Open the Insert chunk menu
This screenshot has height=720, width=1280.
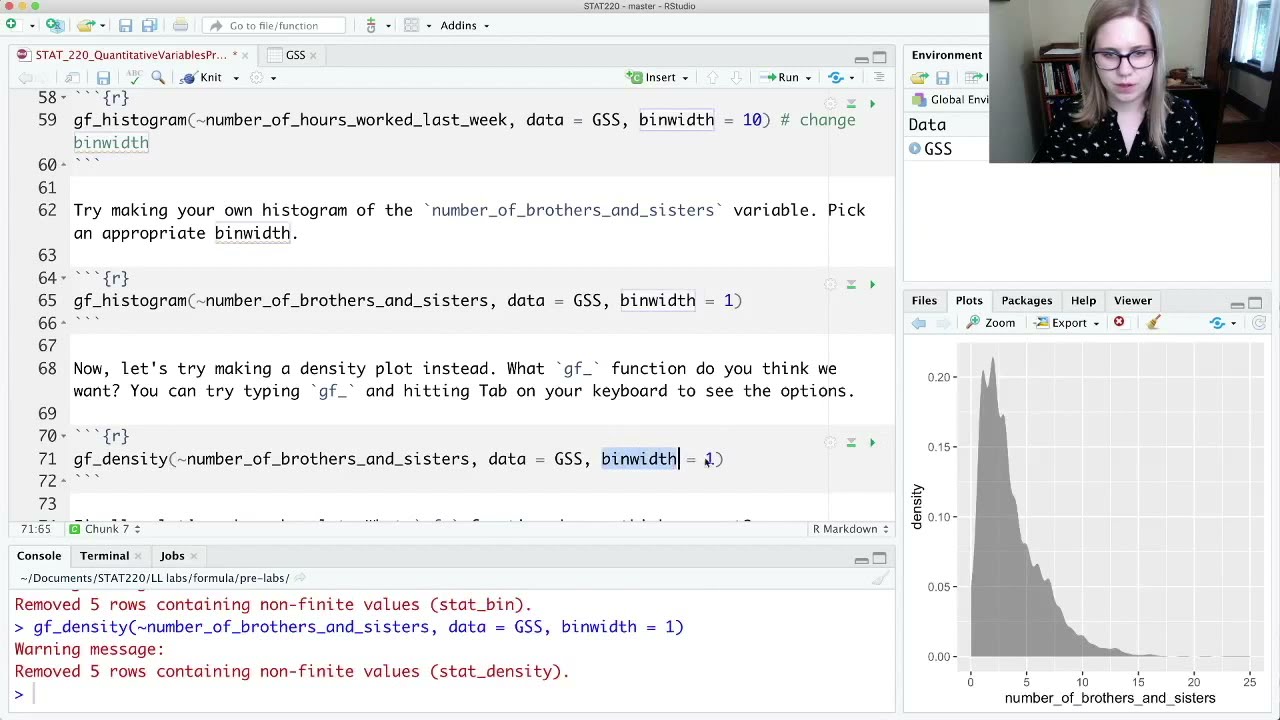click(x=657, y=77)
